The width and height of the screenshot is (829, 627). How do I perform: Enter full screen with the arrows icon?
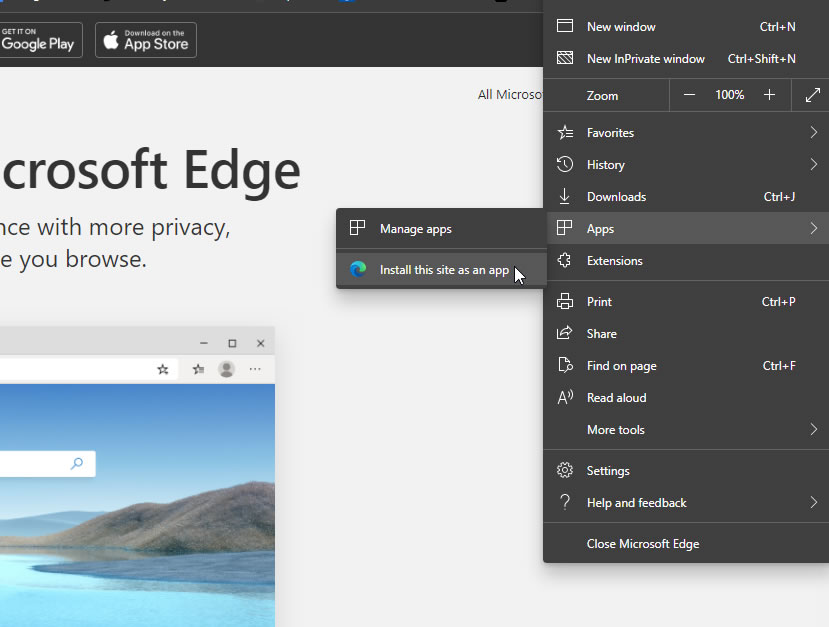tap(813, 95)
